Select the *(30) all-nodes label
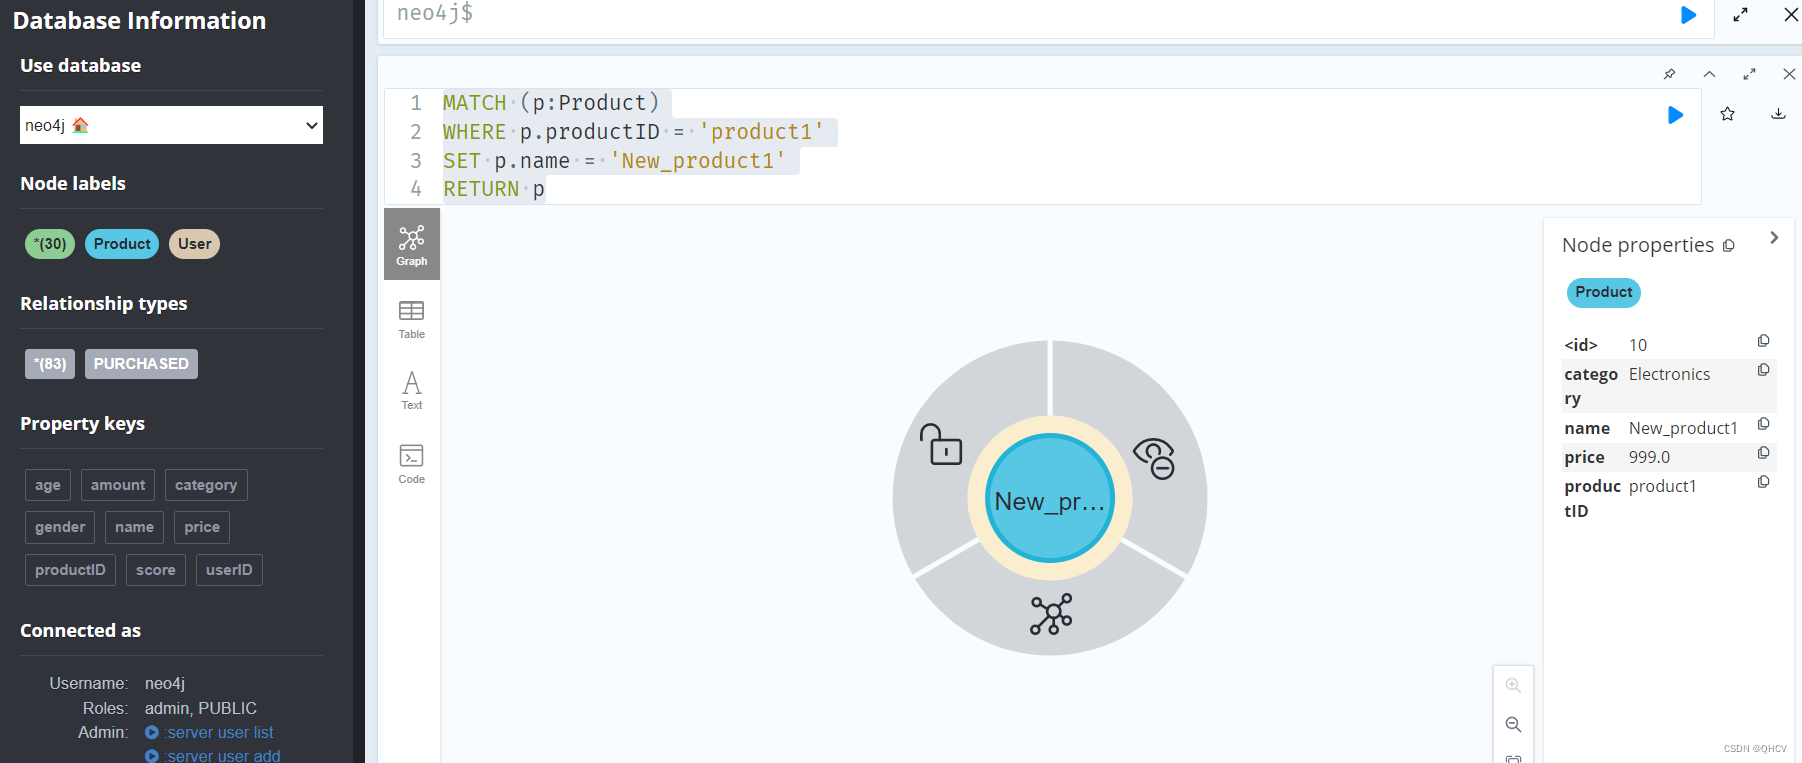This screenshot has height=763, width=1802. (x=50, y=244)
